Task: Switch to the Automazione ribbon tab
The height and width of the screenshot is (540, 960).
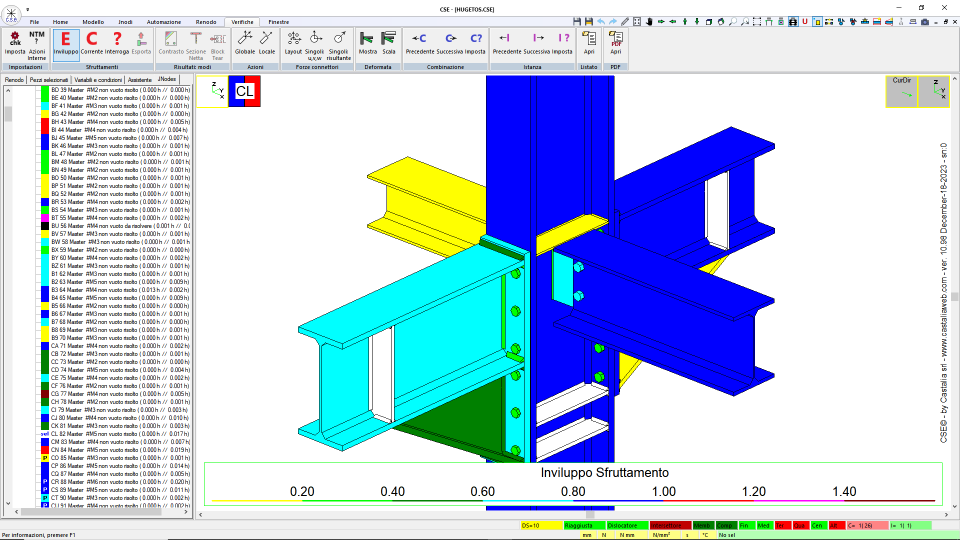Action: click(163, 22)
